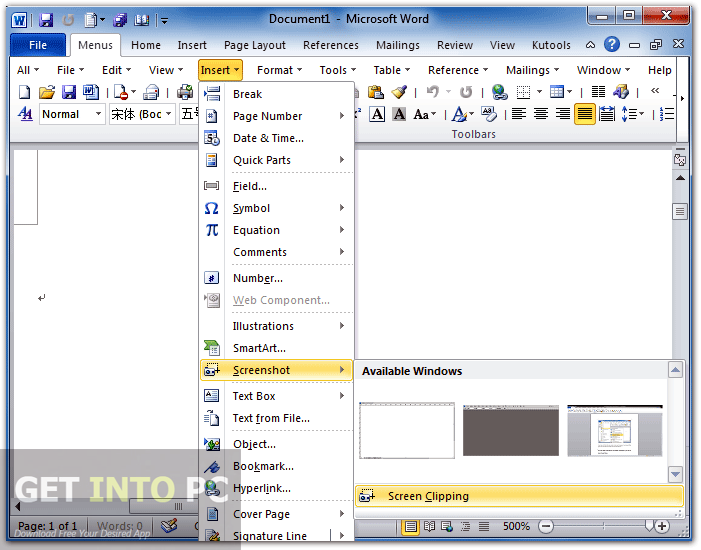Viewport: 701px width, 550px height.
Task: Select the blank white window thumbnail
Action: click(406, 430)
